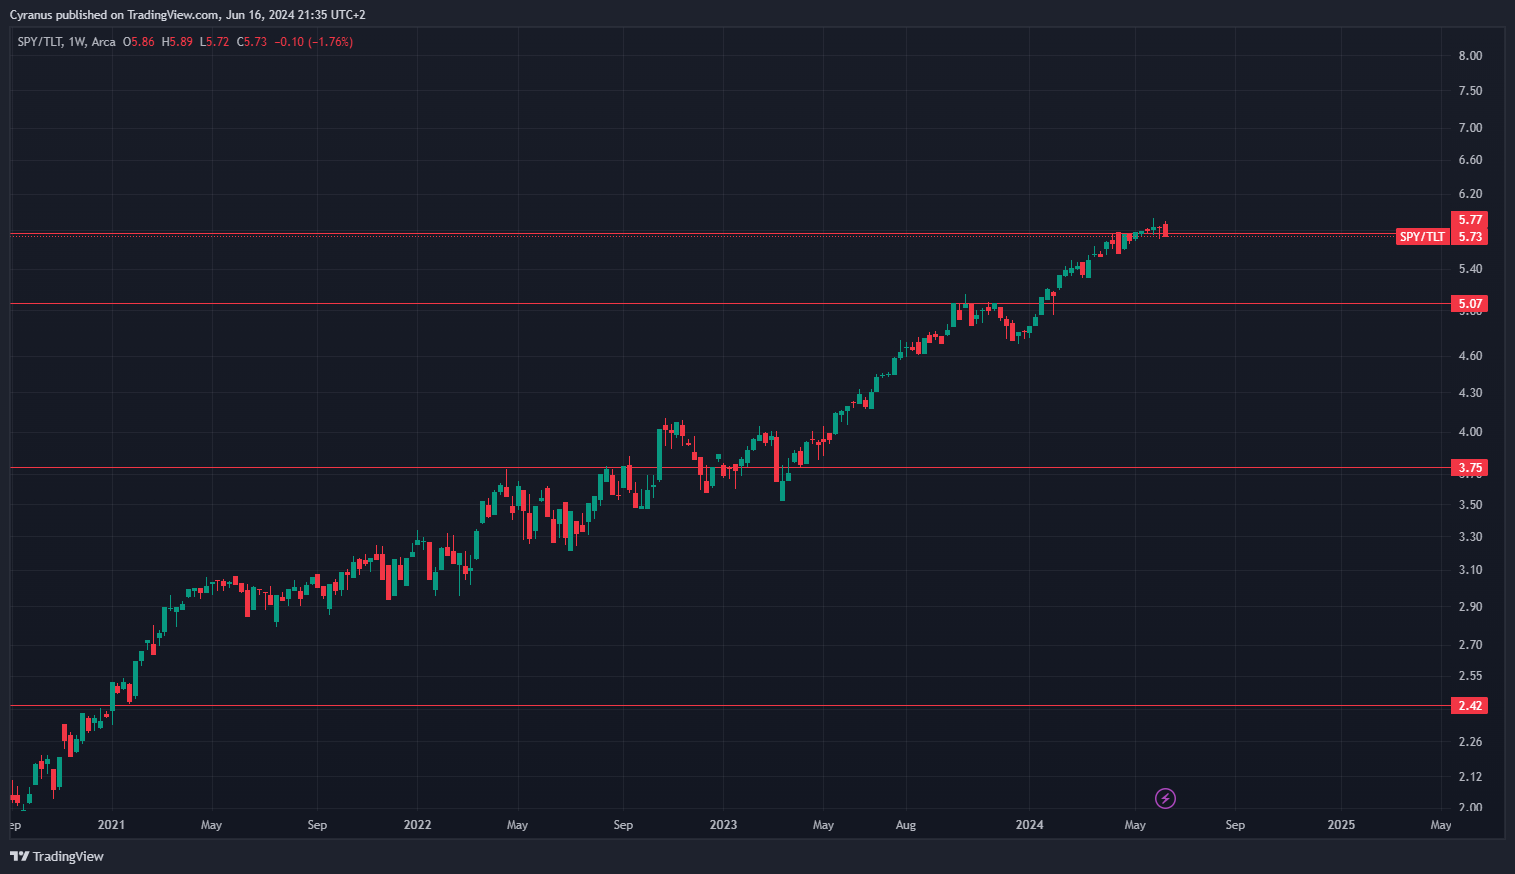Click the 2.90 price axis label
The image size is (1515, 874).
click(1470, 607)
